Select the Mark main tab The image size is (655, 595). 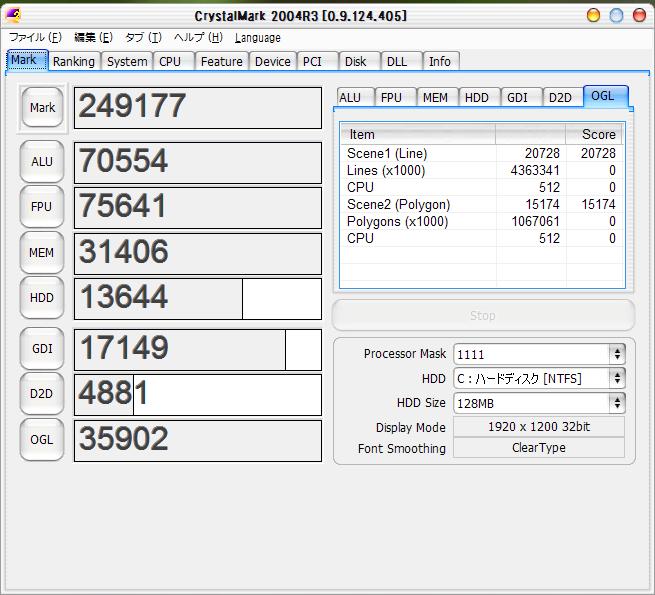click(x=27, y=60)
